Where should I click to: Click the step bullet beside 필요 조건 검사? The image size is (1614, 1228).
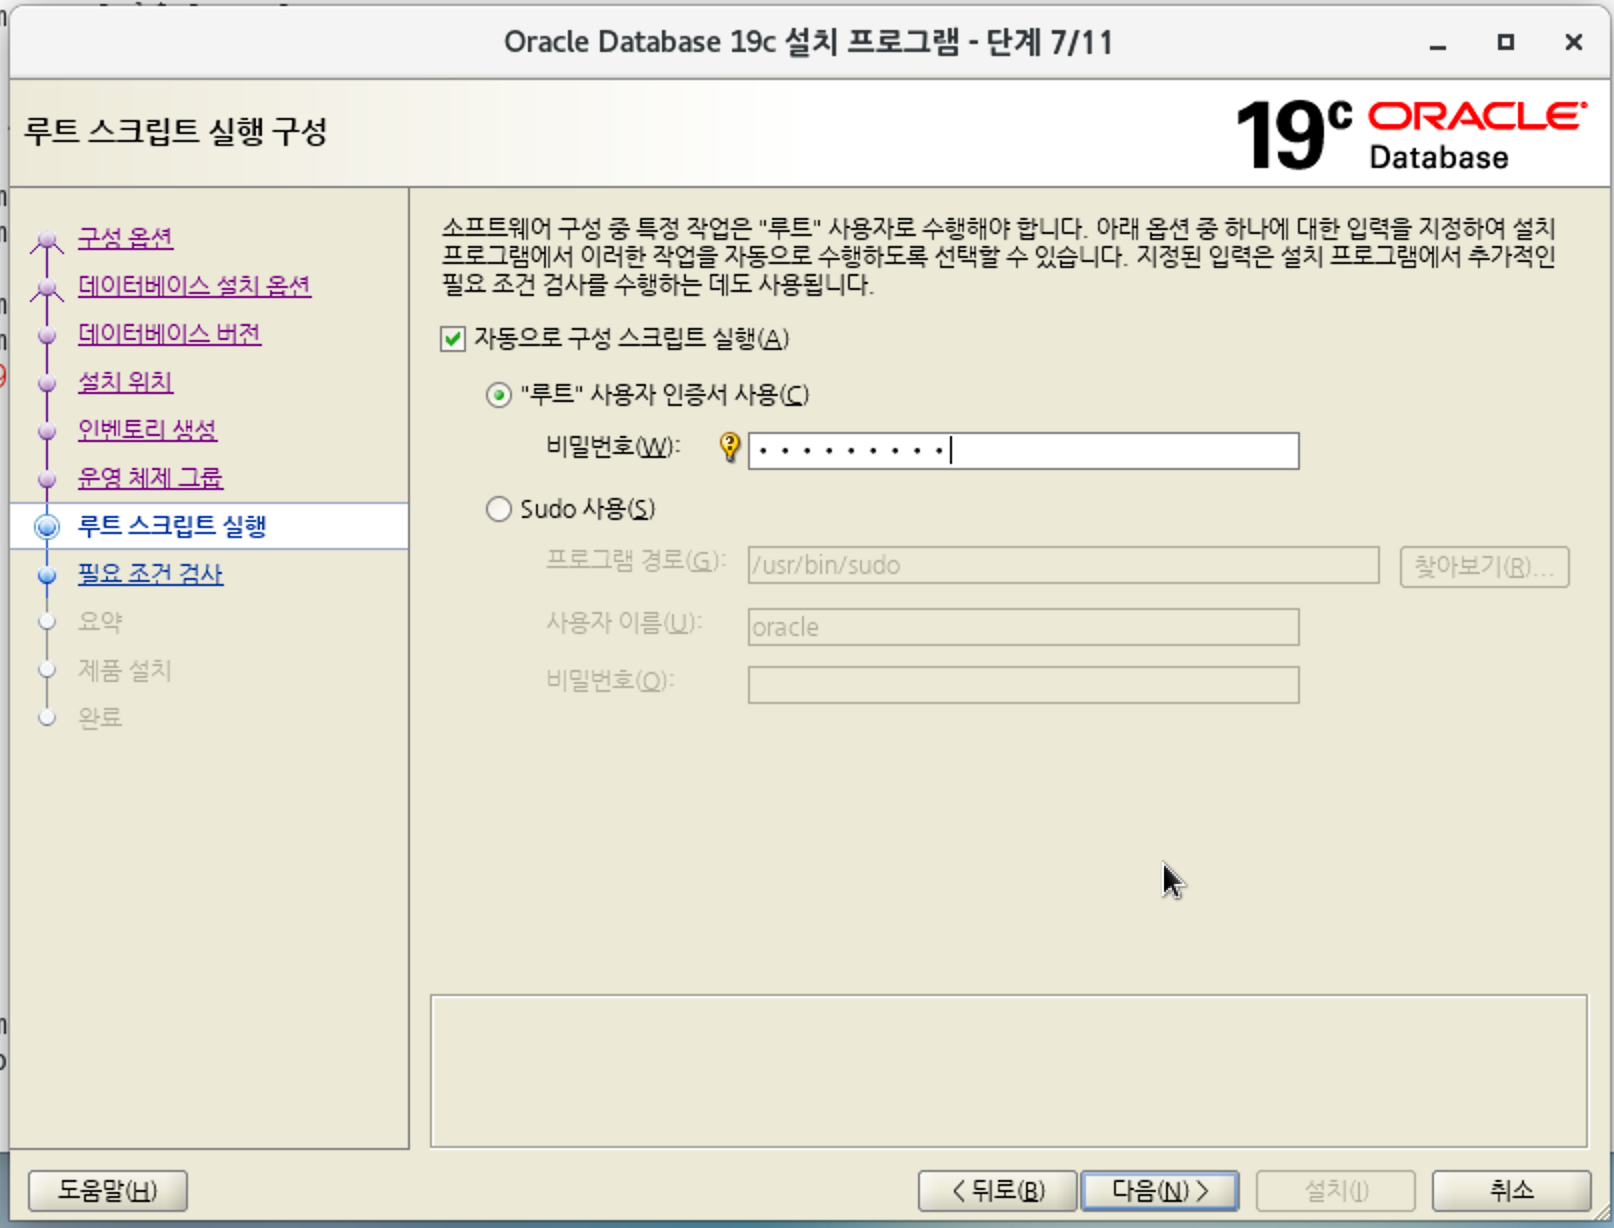click(x=47, y=575)
